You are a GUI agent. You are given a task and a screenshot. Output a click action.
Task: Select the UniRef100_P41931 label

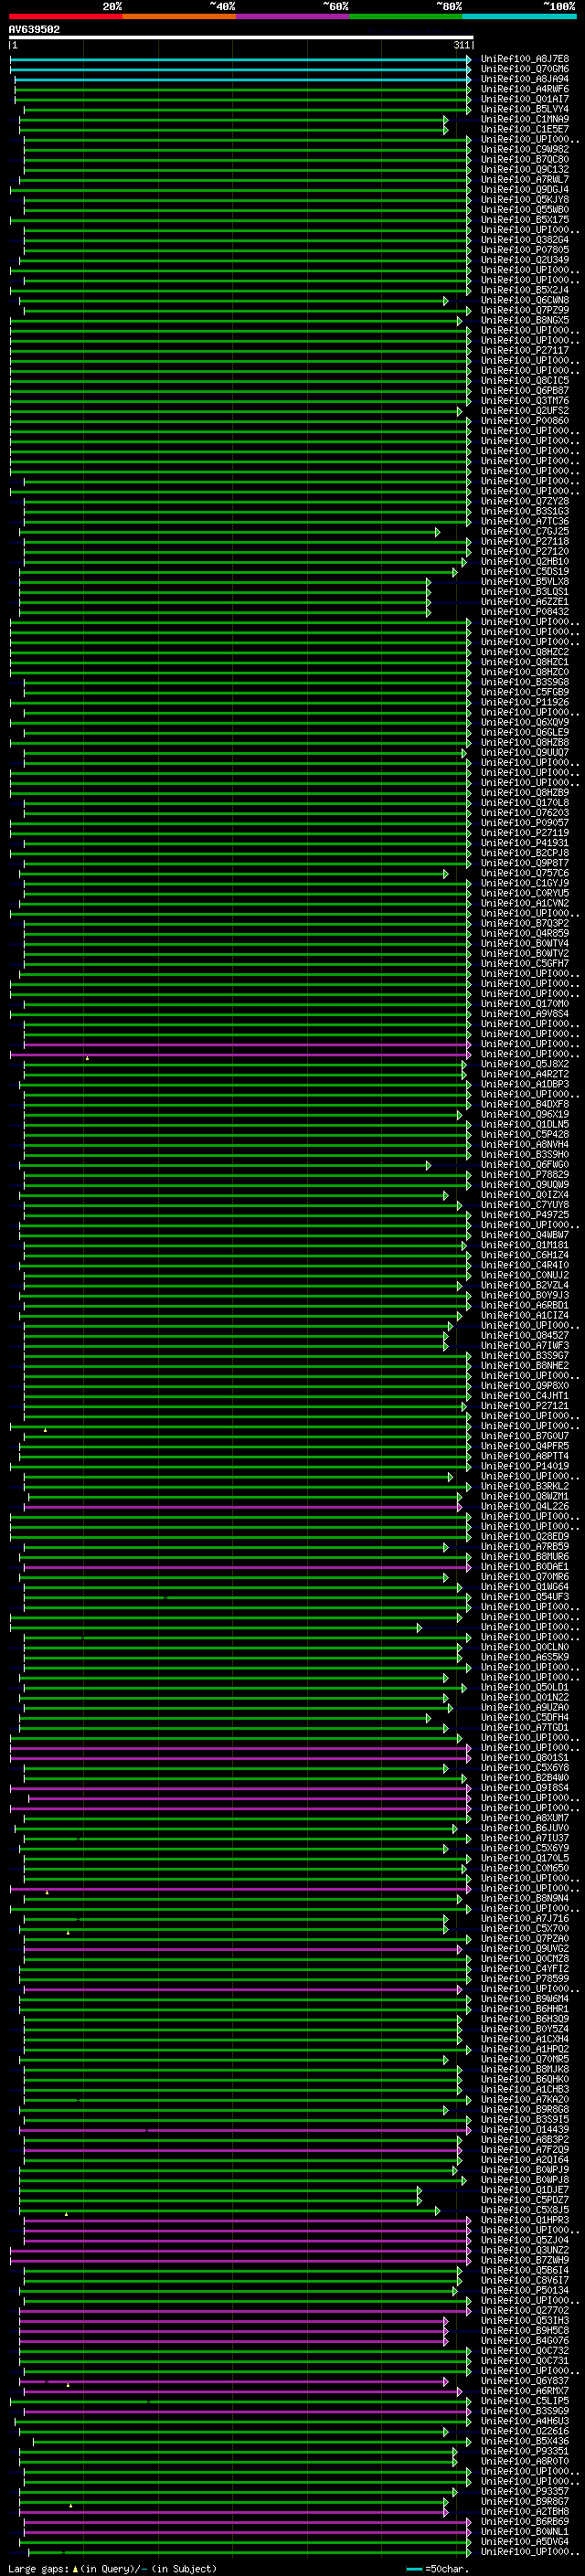525,842
